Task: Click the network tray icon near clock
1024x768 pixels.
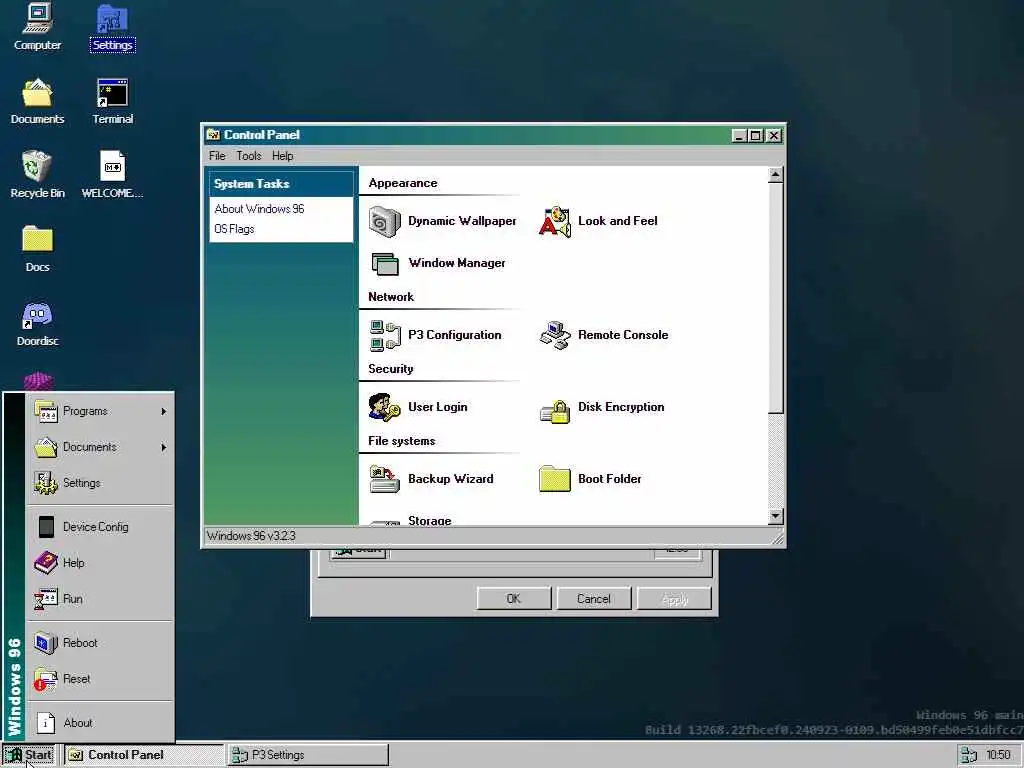Action: coord(968,755)
